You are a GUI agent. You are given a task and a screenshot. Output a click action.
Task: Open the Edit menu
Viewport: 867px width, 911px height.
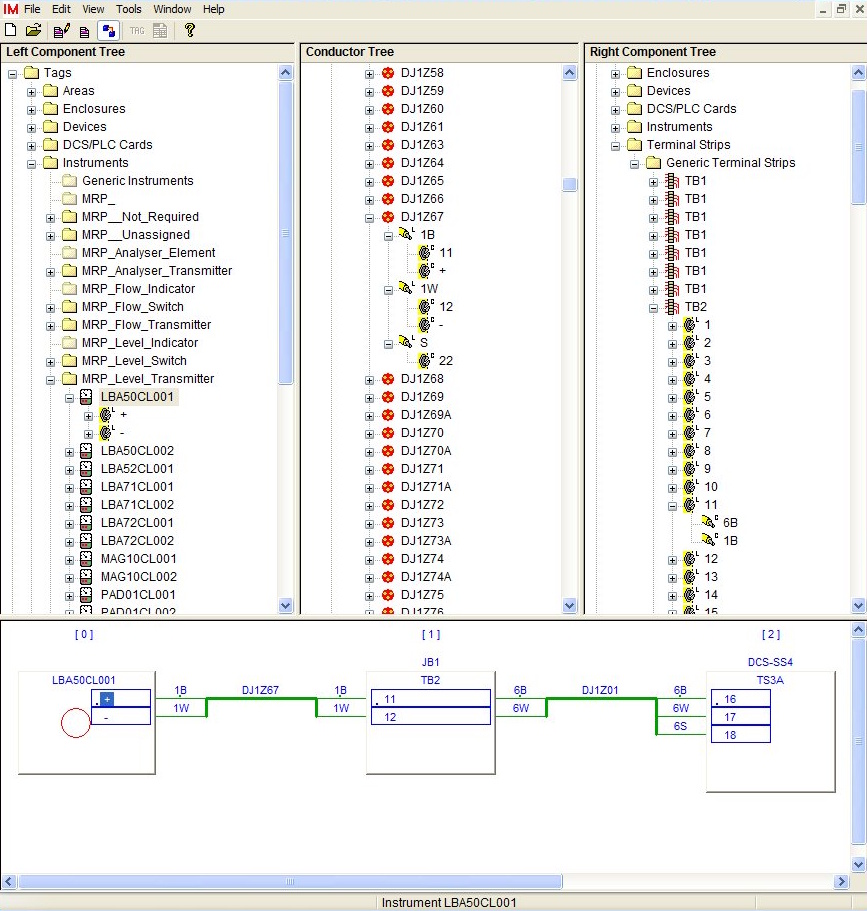point(61,9)
